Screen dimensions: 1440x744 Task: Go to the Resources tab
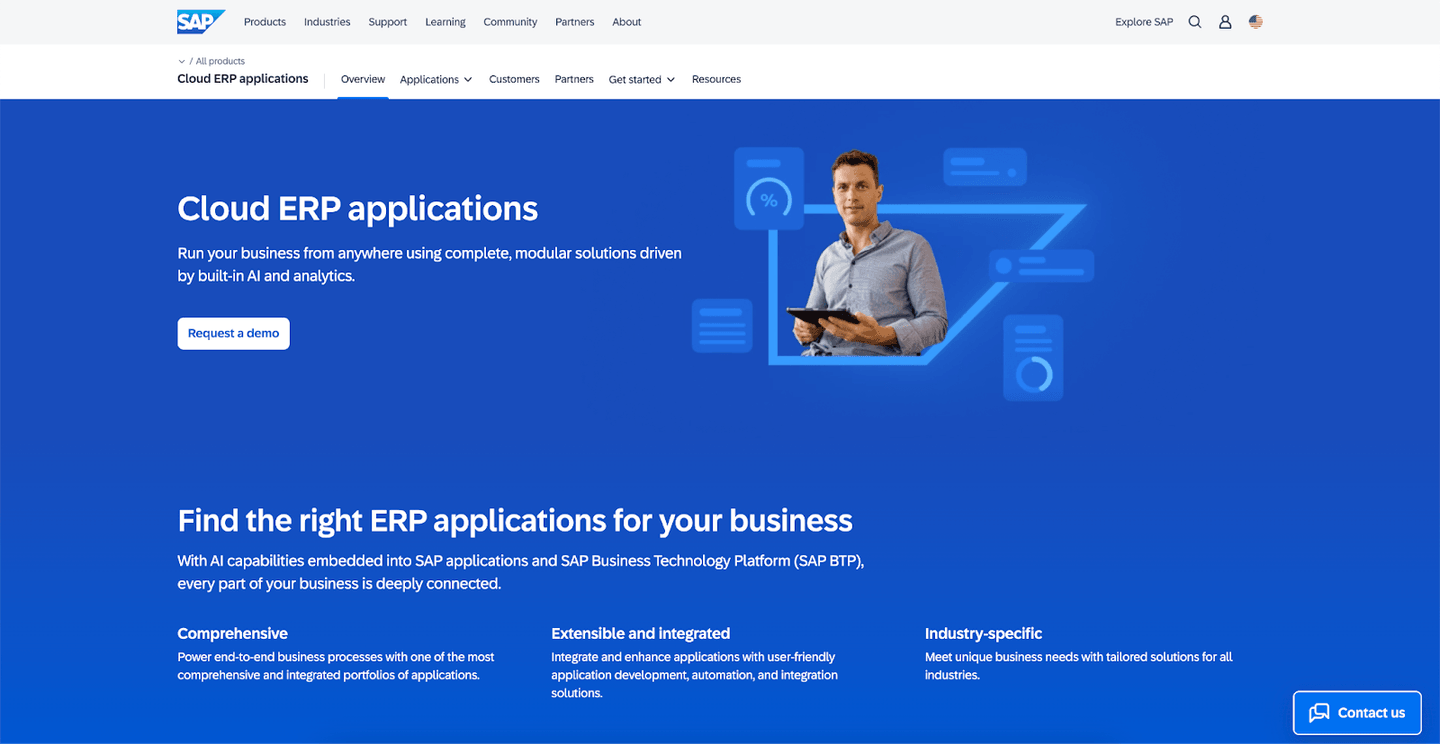click(716, 80)
